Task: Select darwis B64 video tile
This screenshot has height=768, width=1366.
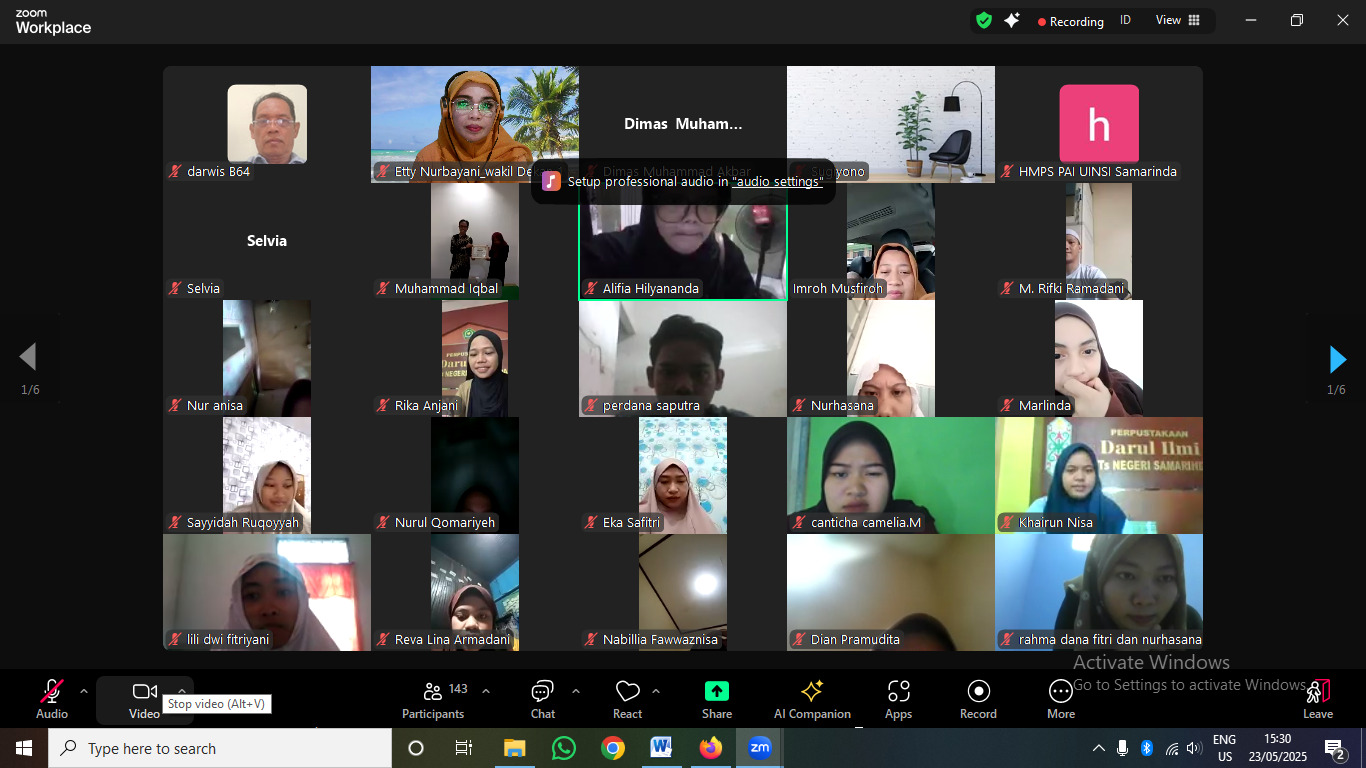Action: coord(267,124)
